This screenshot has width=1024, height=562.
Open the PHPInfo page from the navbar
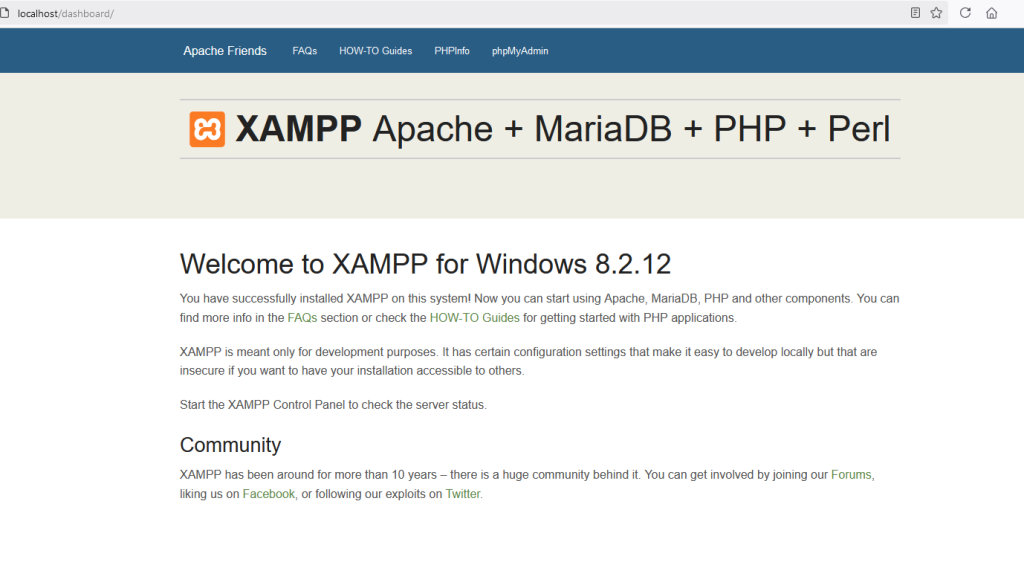pyautogui.click(x=452, y=51)
